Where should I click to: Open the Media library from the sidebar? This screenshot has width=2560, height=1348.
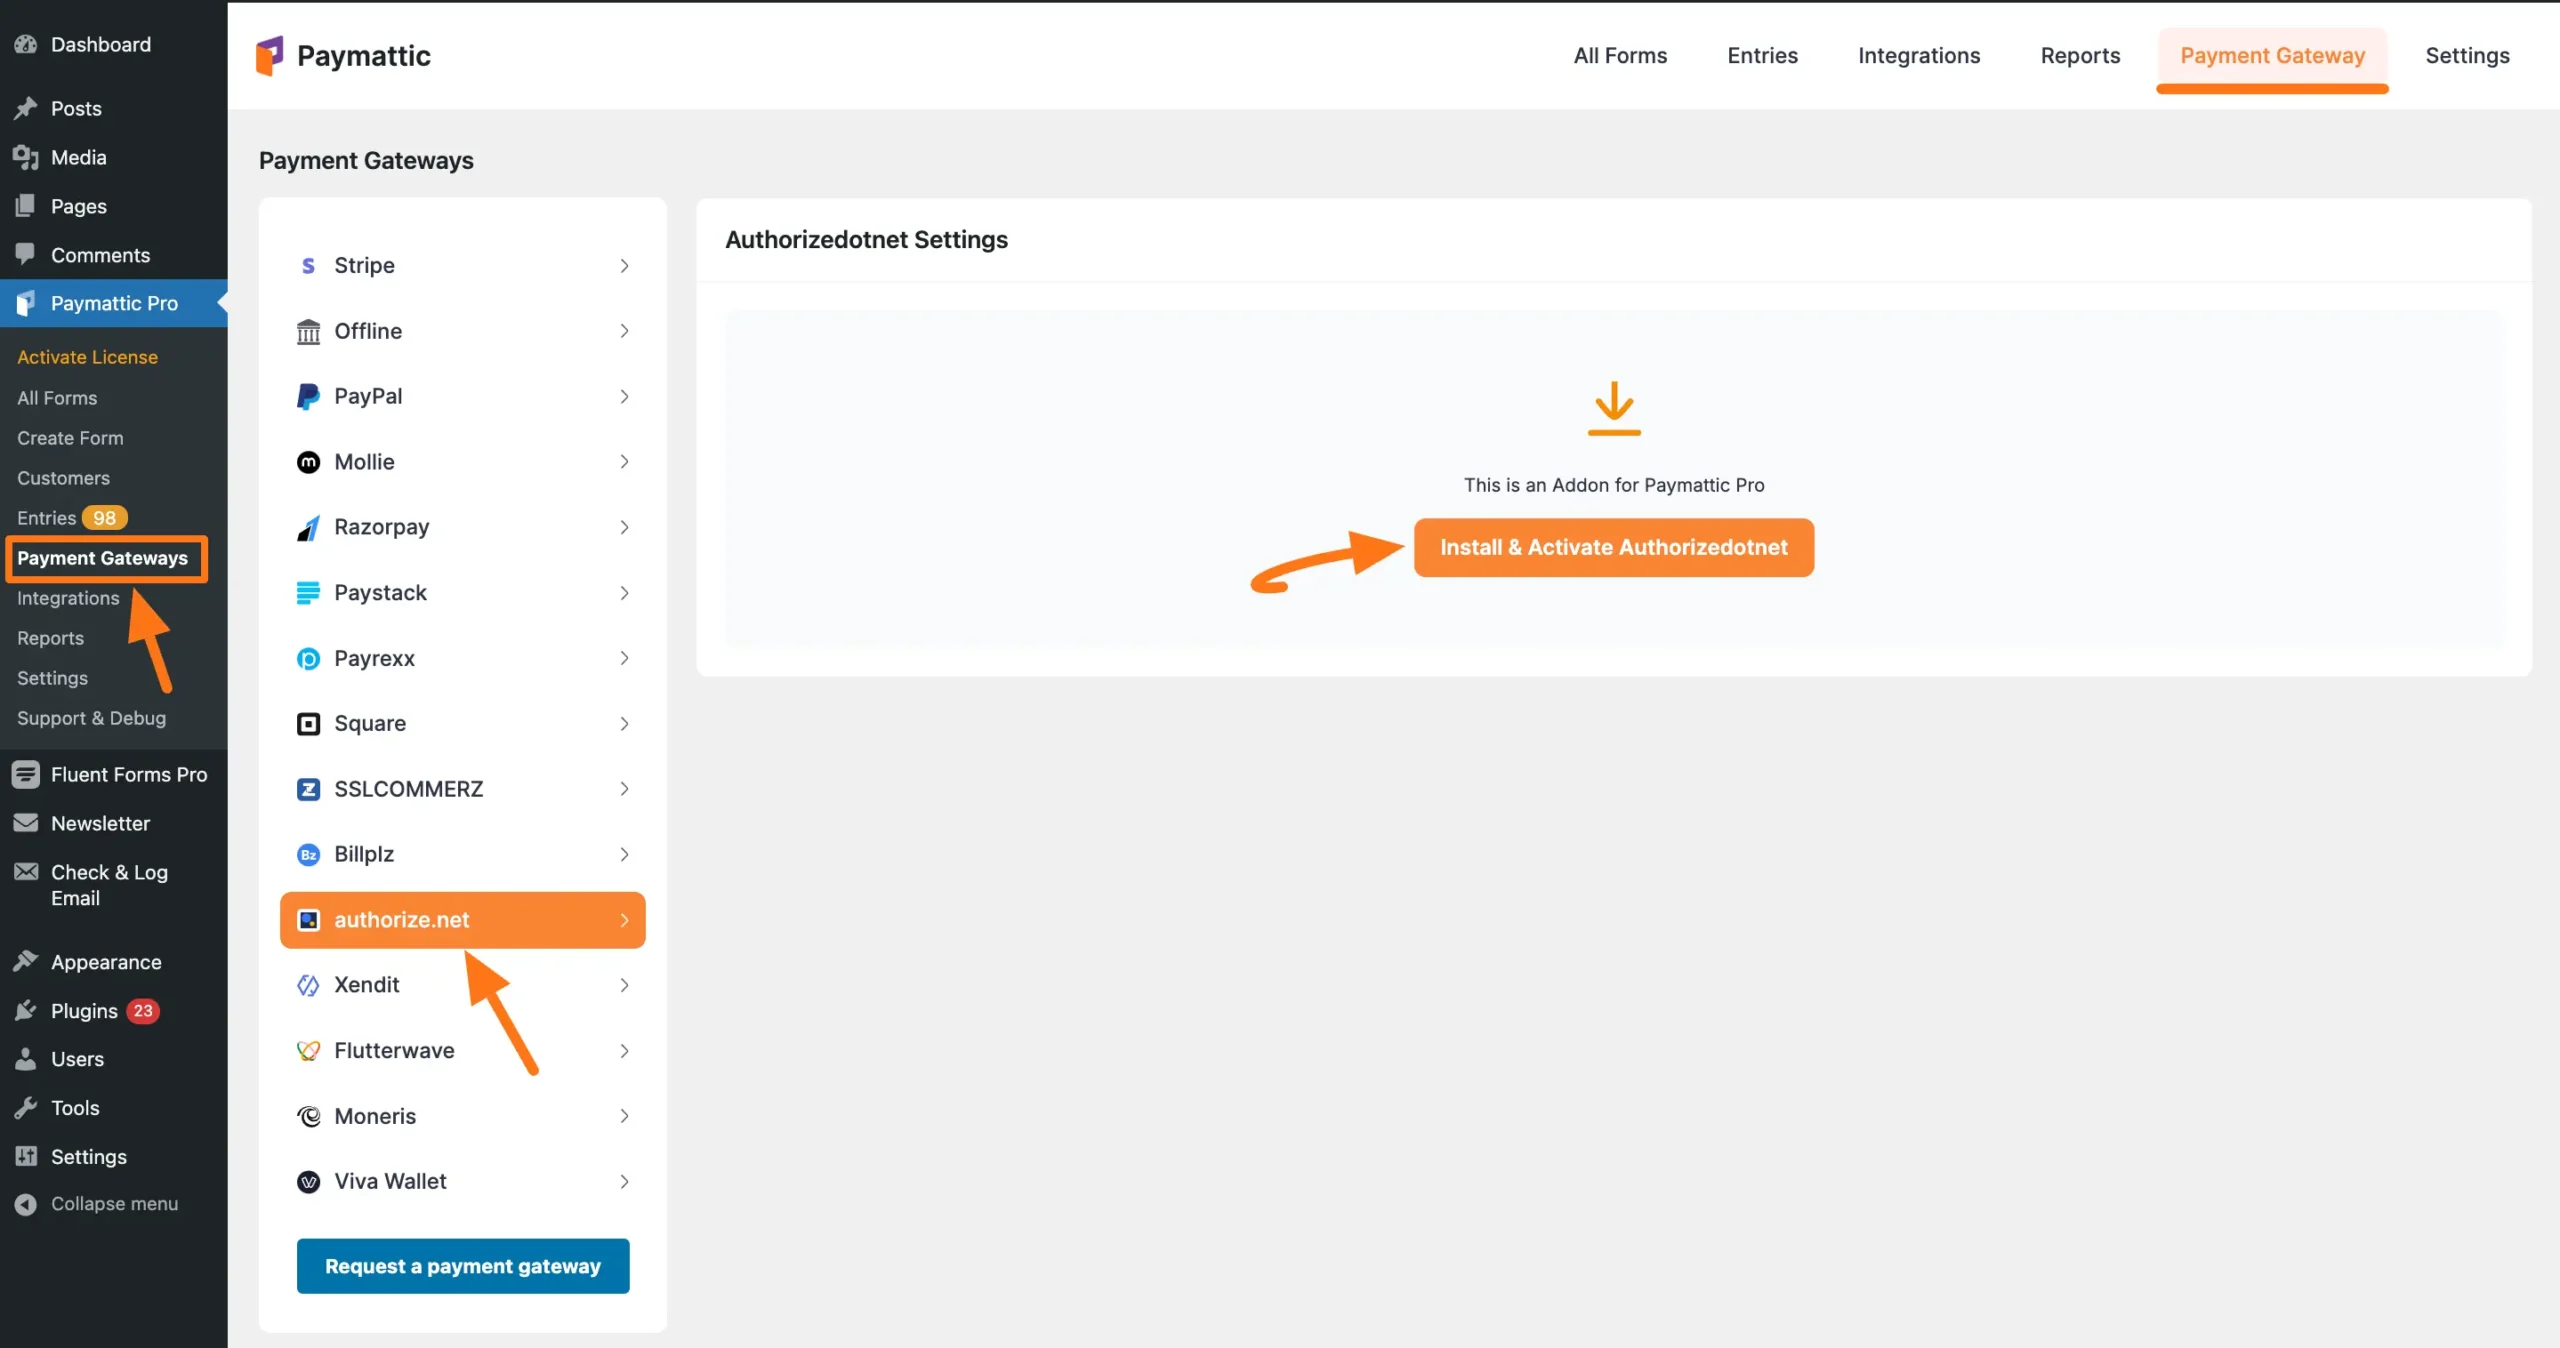(x=77, y=157)
